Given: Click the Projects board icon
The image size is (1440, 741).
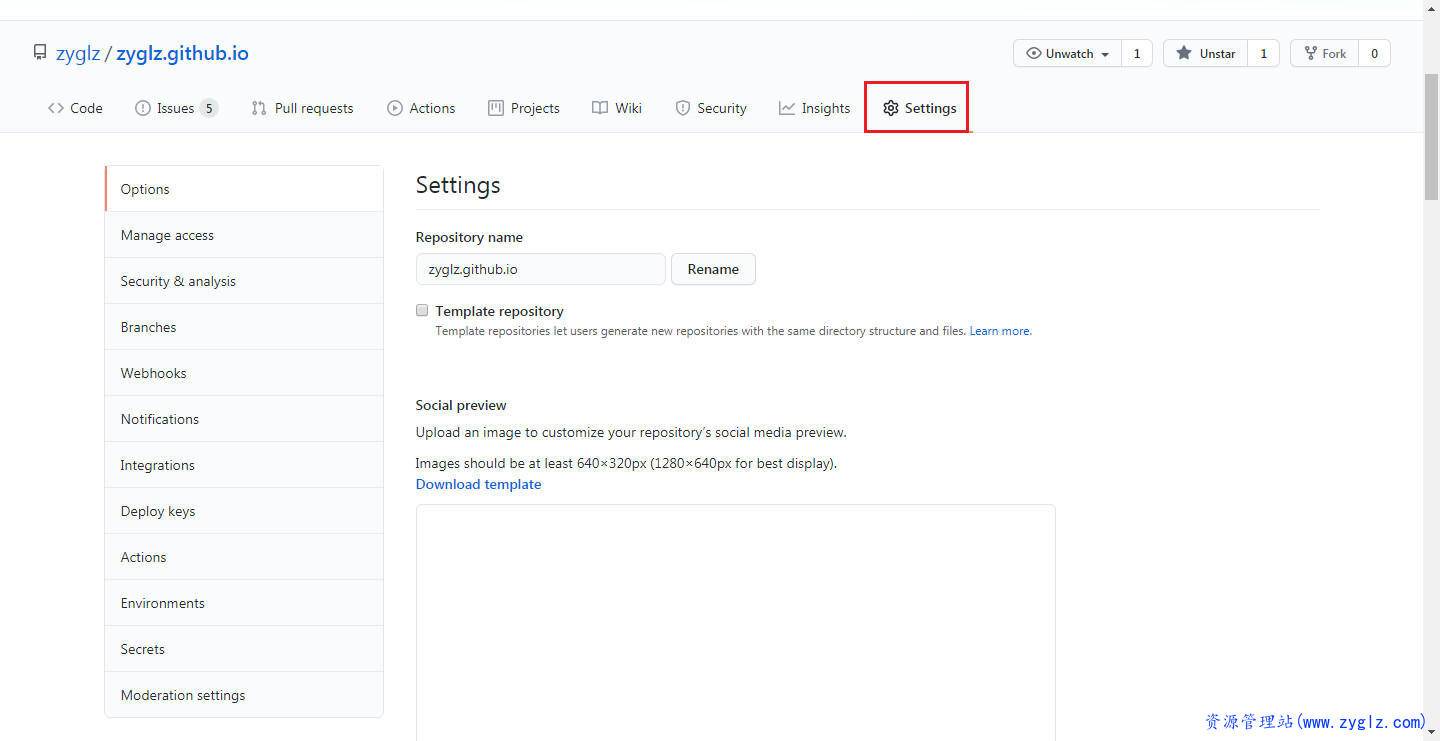Looking at the screenshot, I should pos(496,108).
